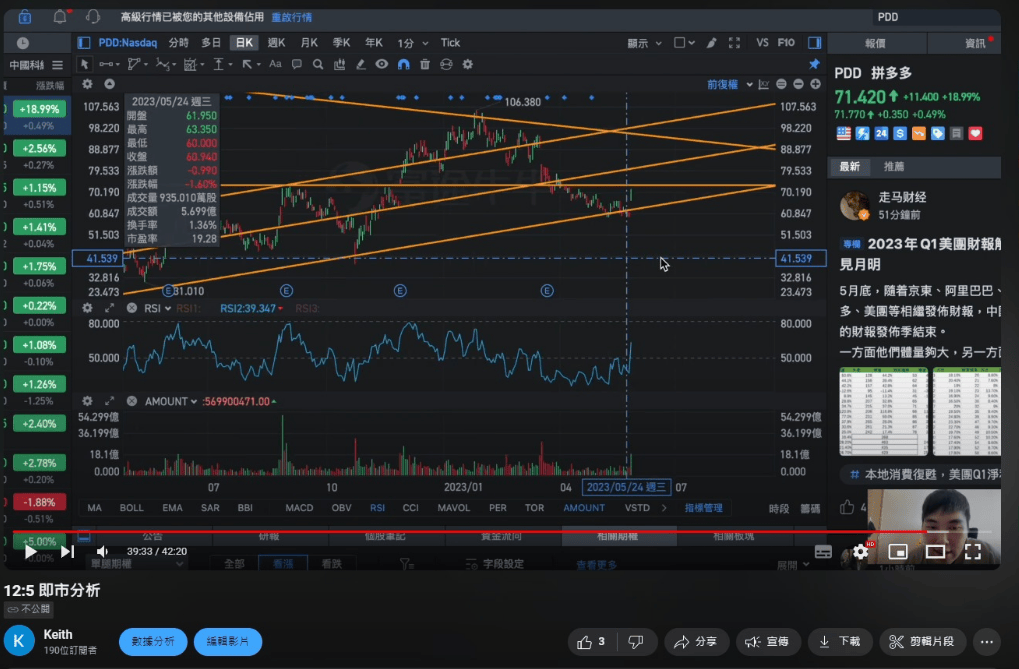Open the watchlist menu hamburger icon
1019x669 pixels.
coord(58,65)
